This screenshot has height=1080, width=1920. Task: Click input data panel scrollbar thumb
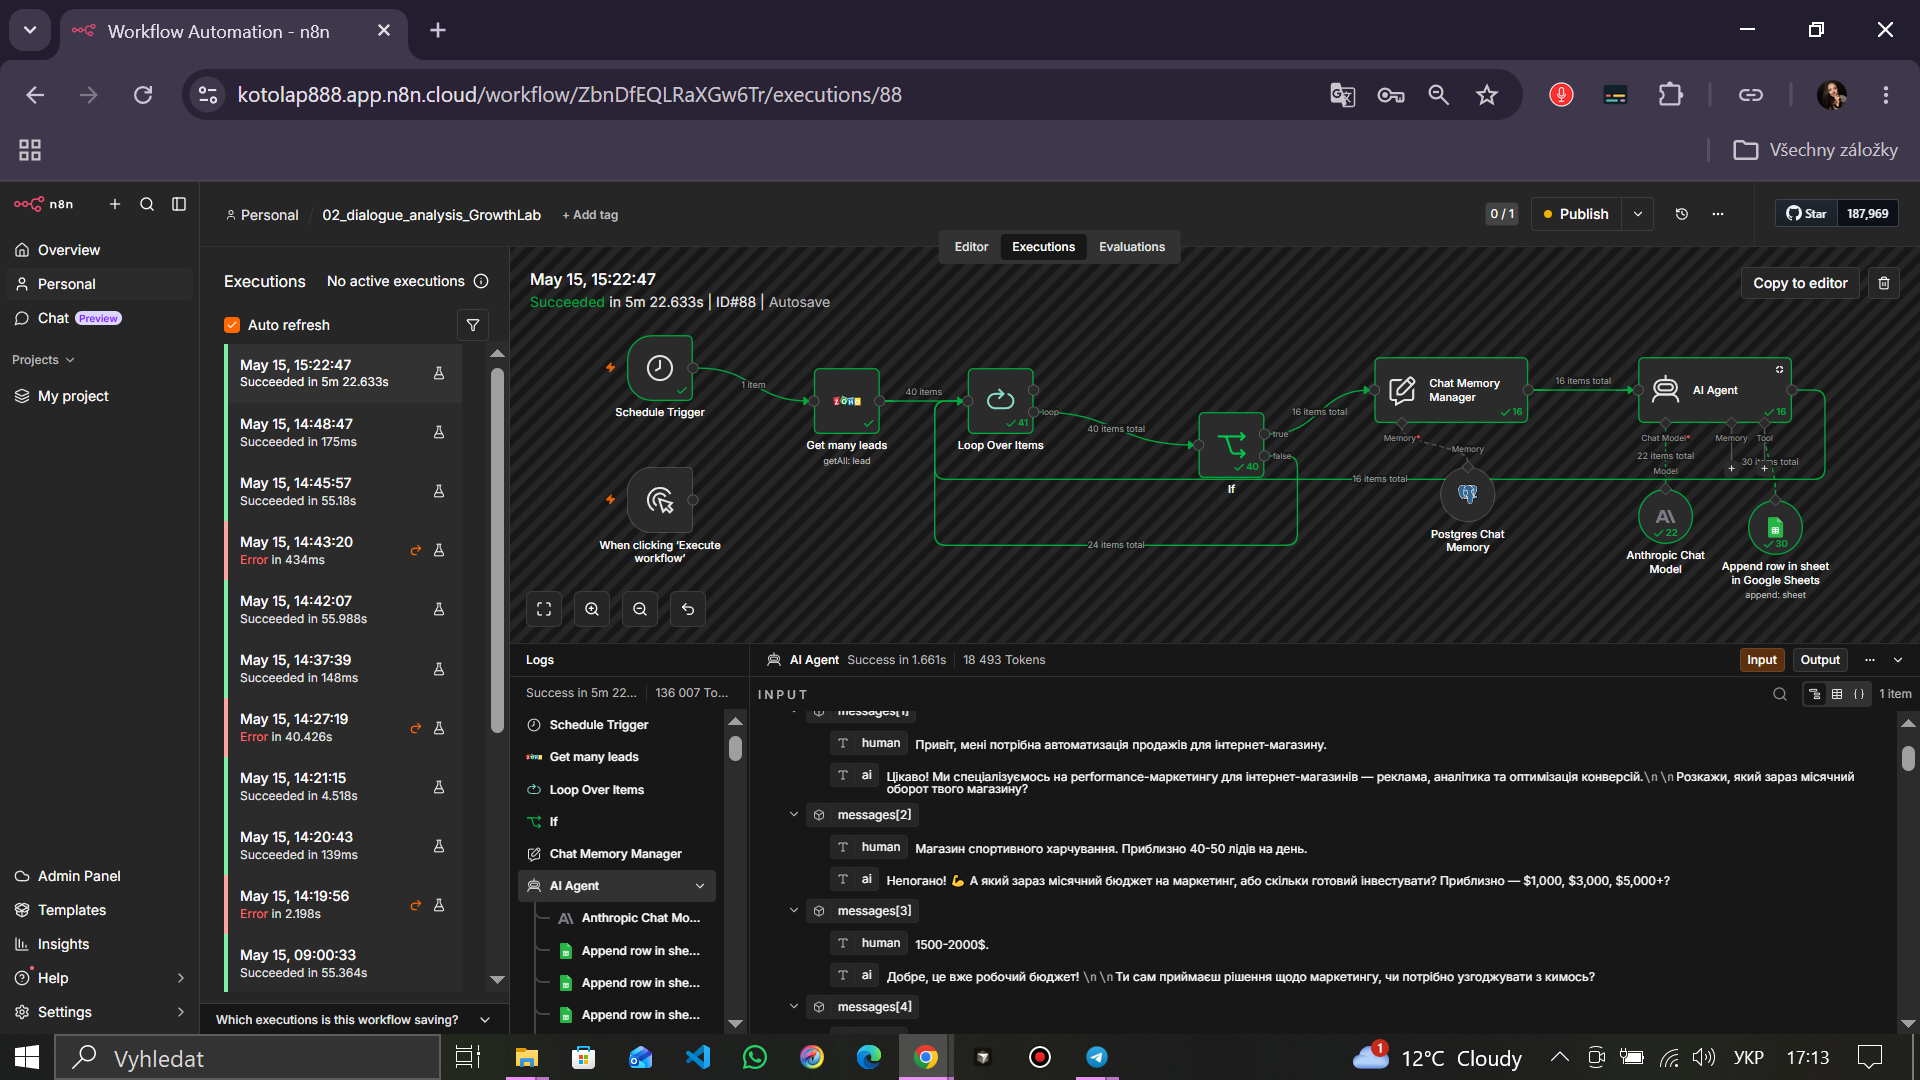coord(1908,758)
